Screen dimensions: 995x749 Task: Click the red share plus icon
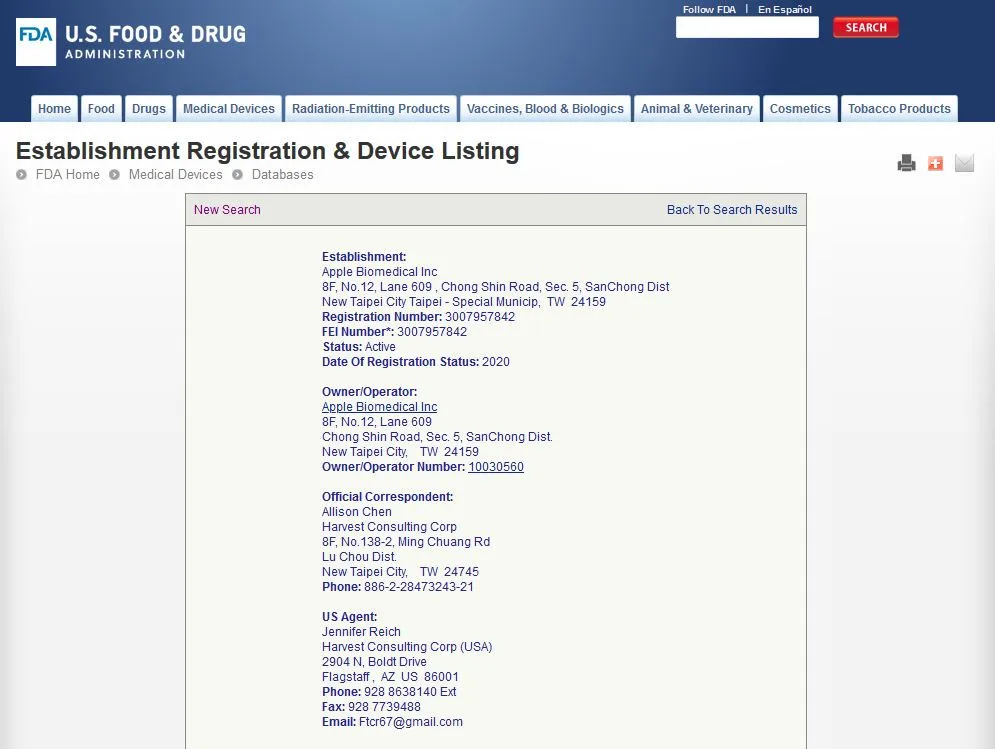pos(935,163)
